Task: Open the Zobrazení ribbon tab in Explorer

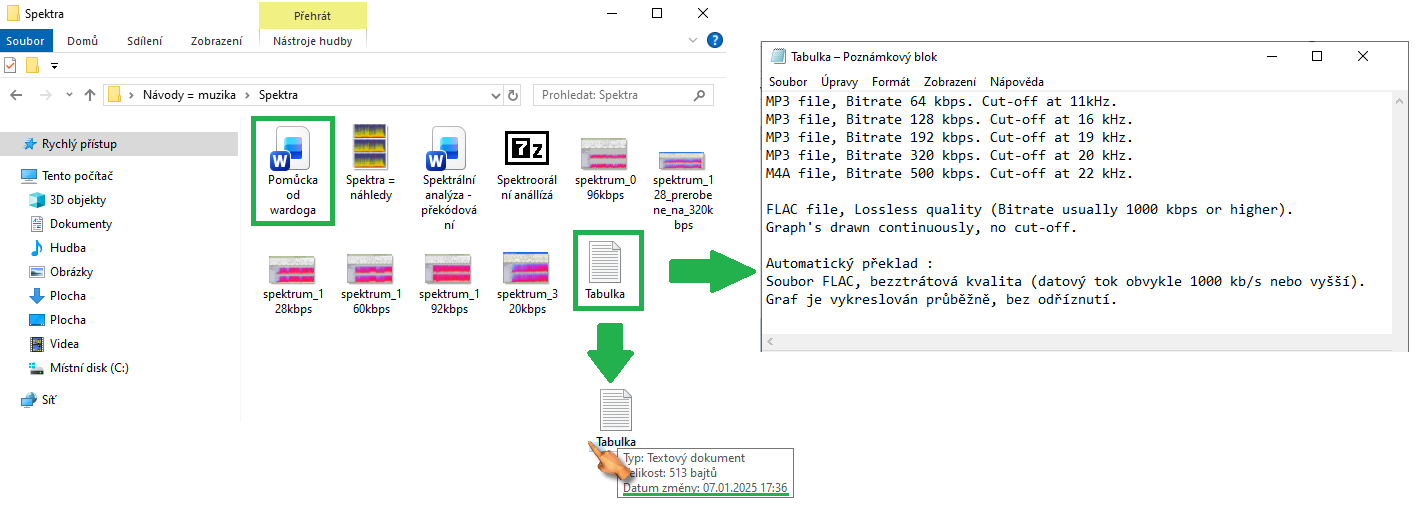Action: (216, 41)
